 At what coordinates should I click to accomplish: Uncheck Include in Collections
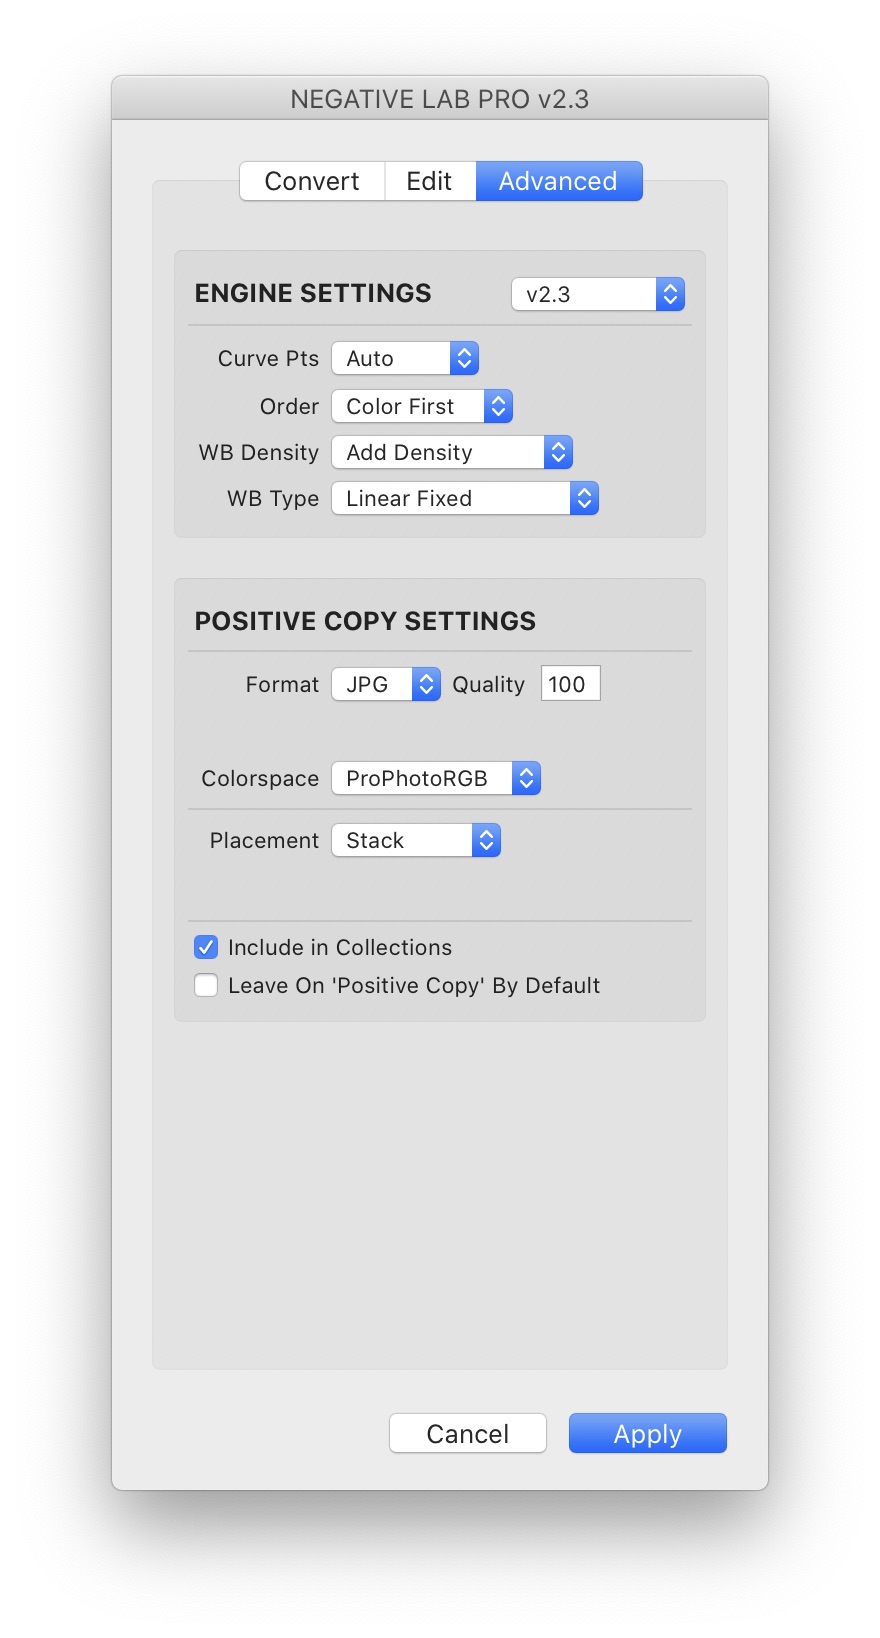pyautogui.click(x=206, y=947)
